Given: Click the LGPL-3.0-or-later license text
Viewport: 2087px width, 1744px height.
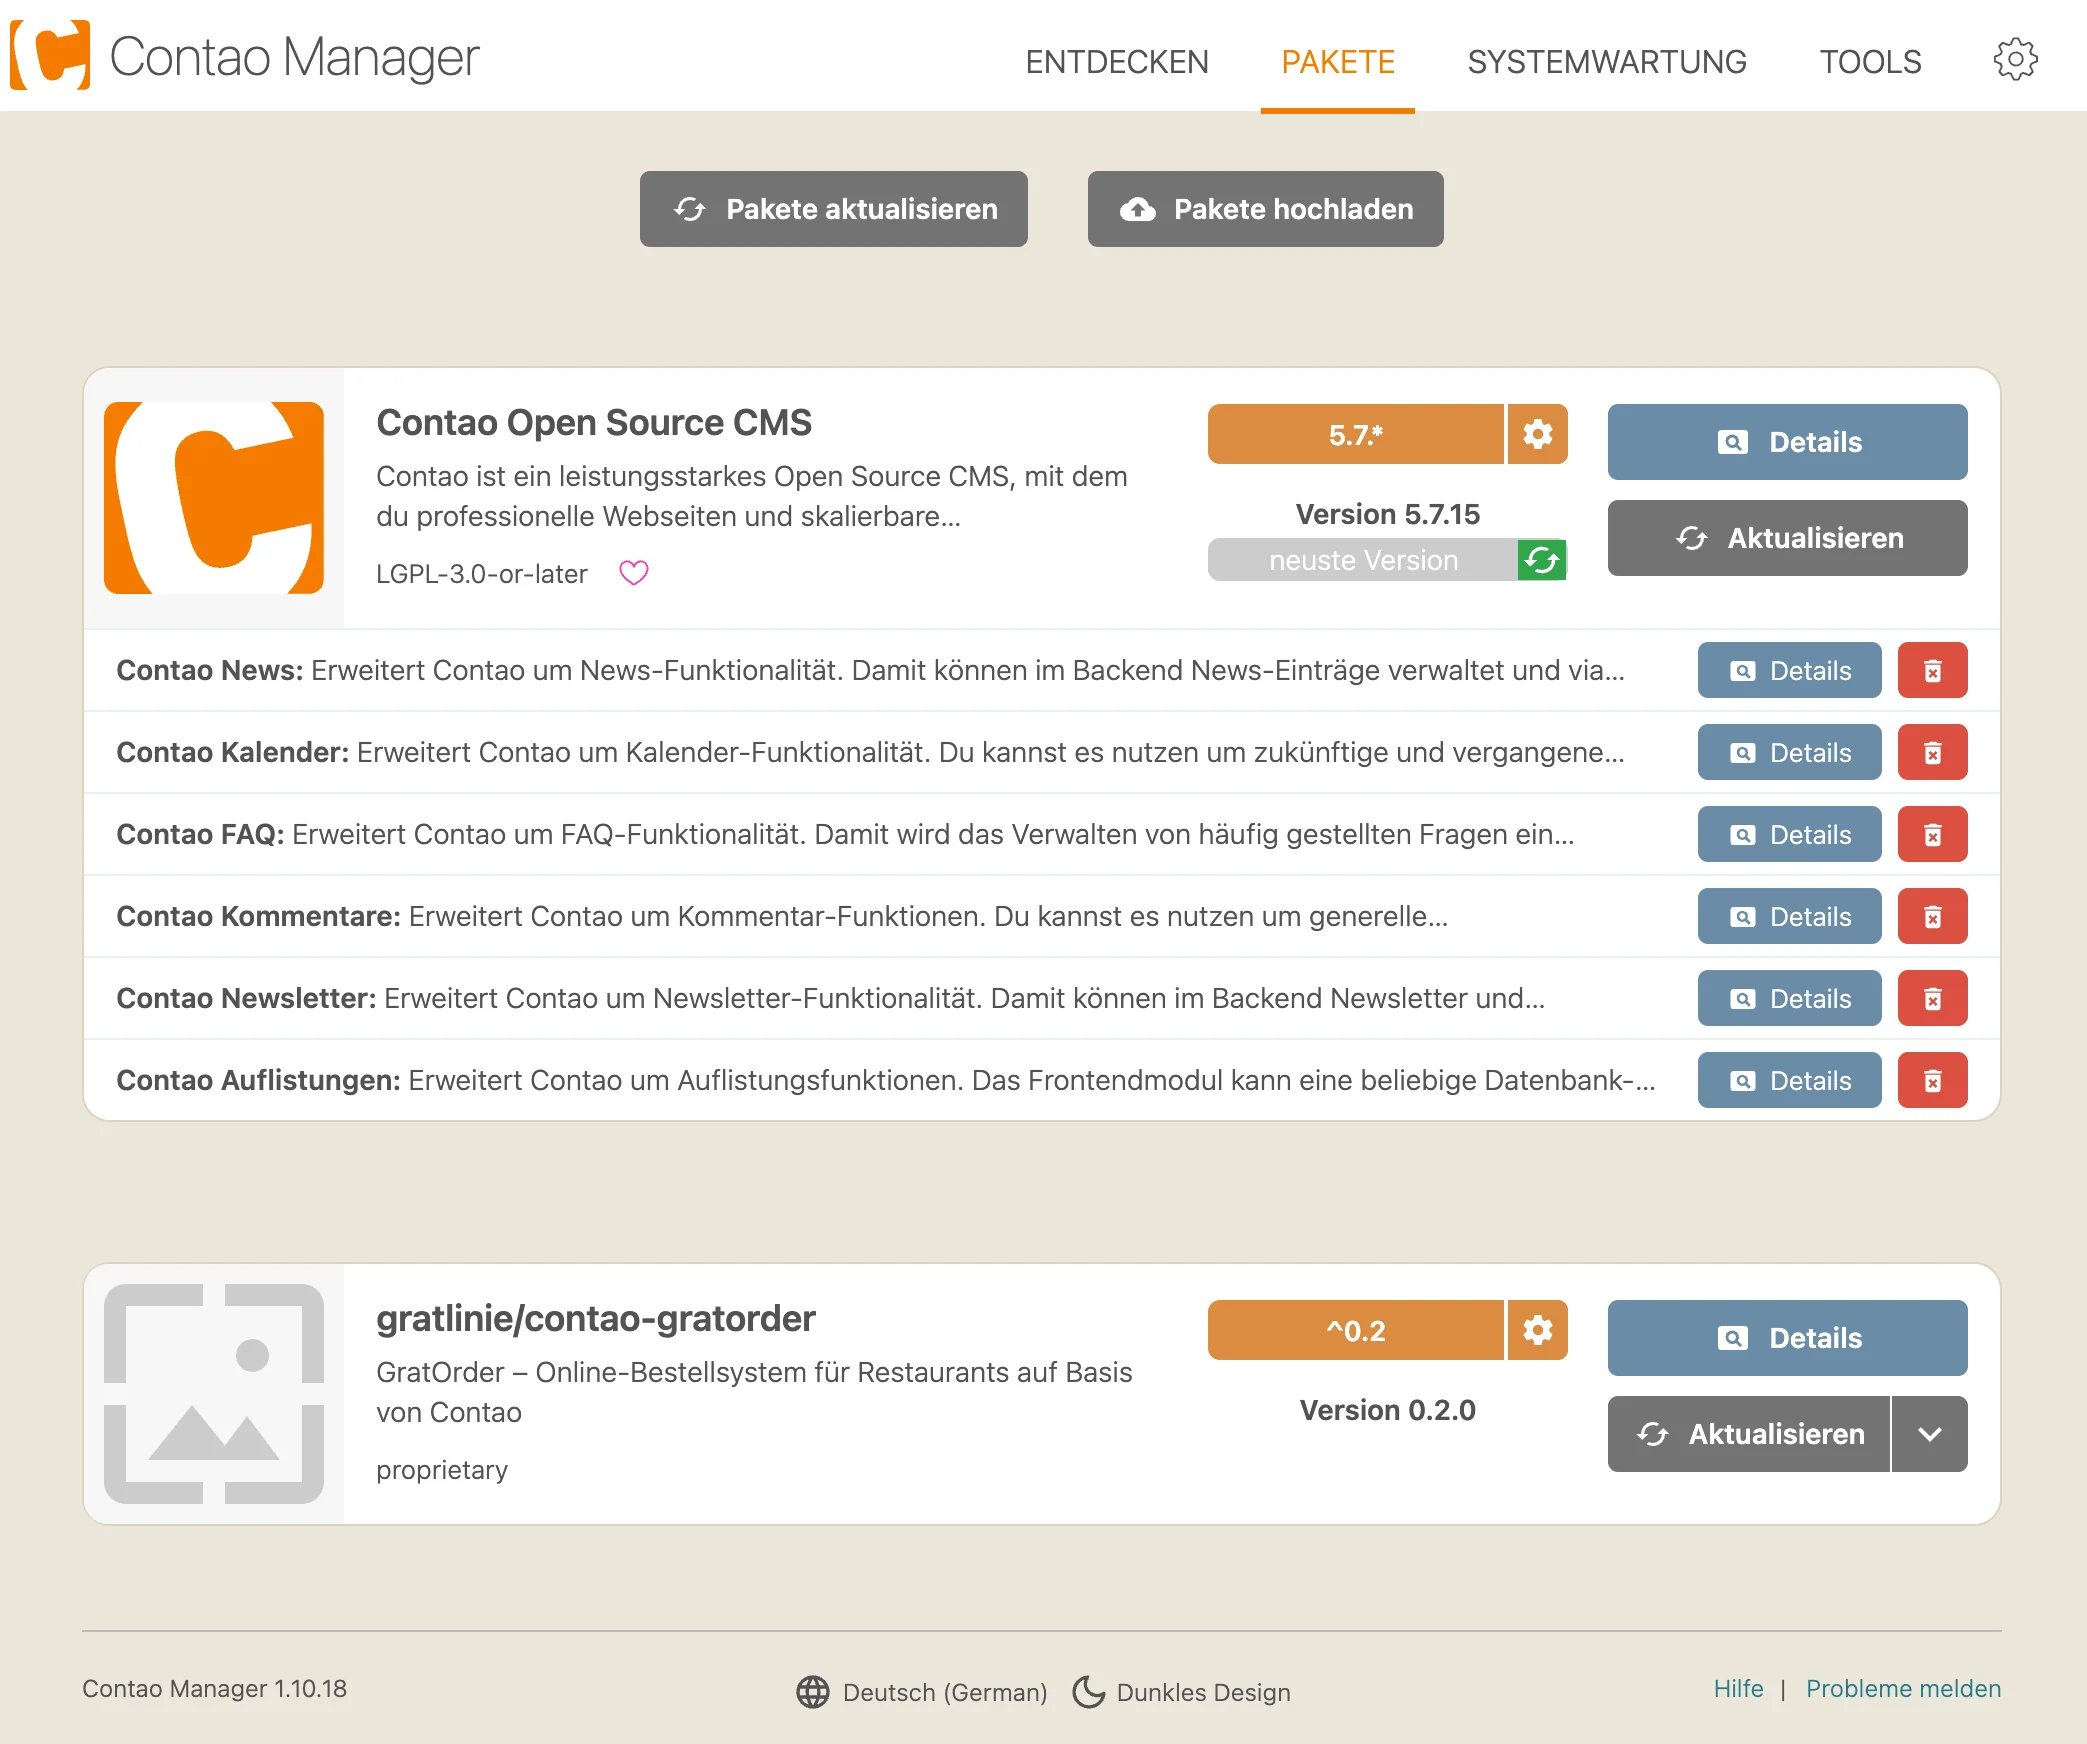Looking at the screenshot, I should [x=482, y=574].
